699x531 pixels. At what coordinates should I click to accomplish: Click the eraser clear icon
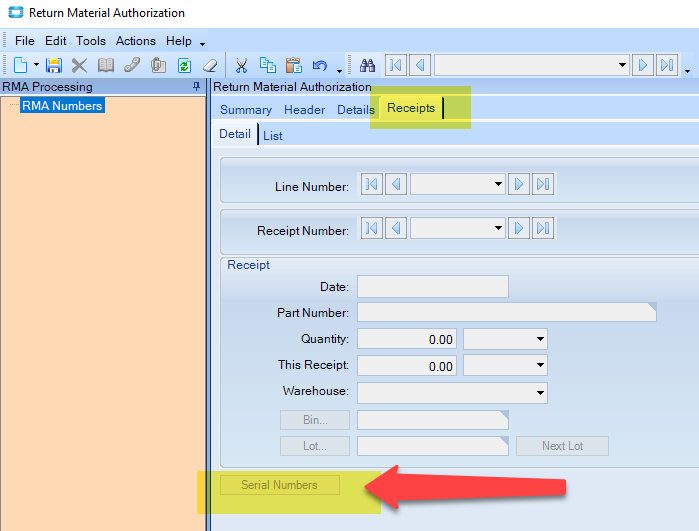[210, 66]
